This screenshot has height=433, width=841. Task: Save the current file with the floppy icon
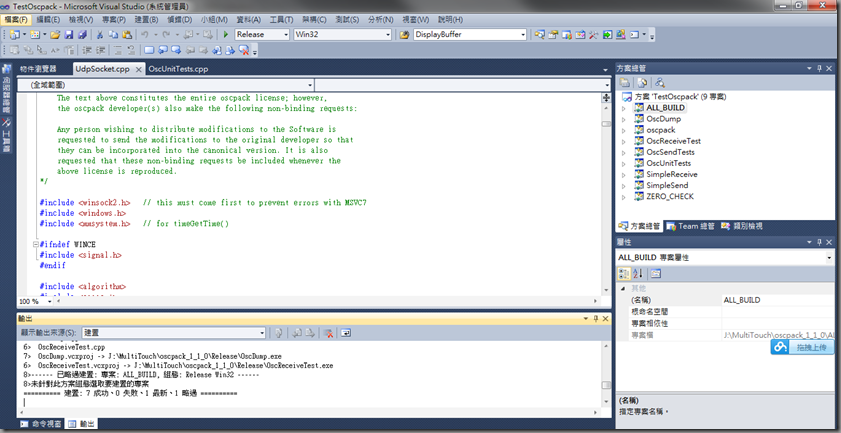[x=69, y=34]
